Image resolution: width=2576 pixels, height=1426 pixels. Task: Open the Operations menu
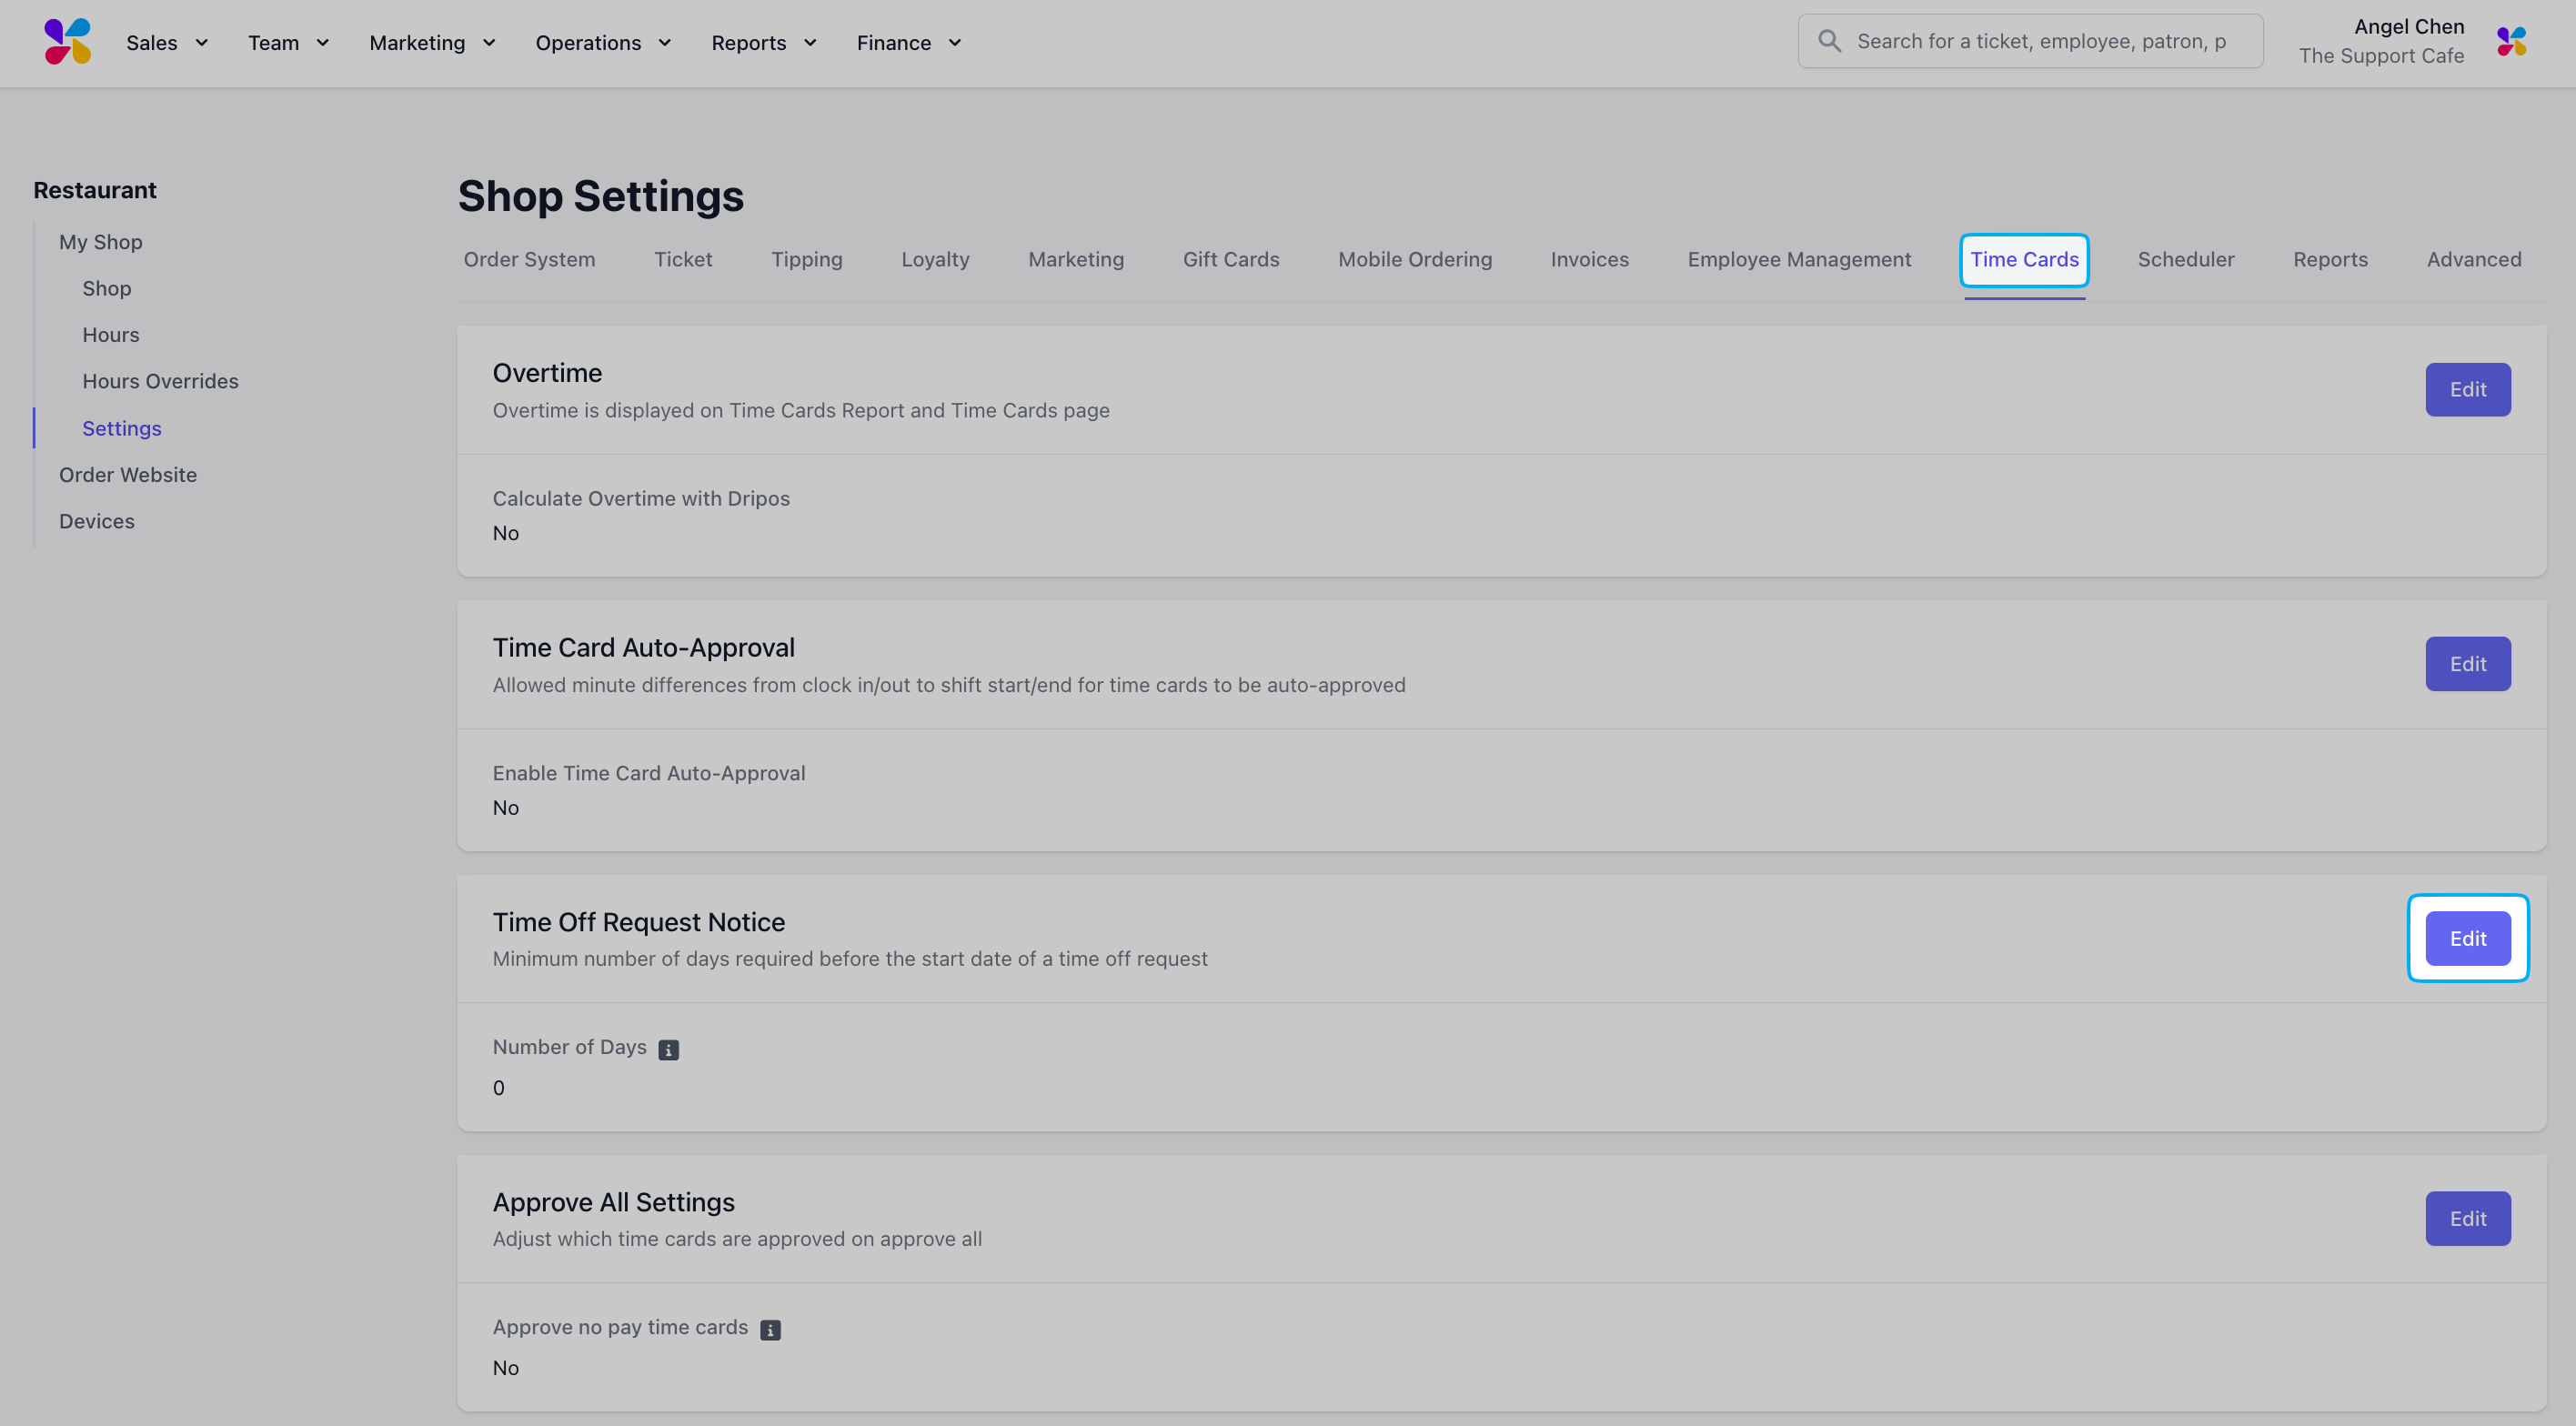pyautogui.click(x=603, y=43)
